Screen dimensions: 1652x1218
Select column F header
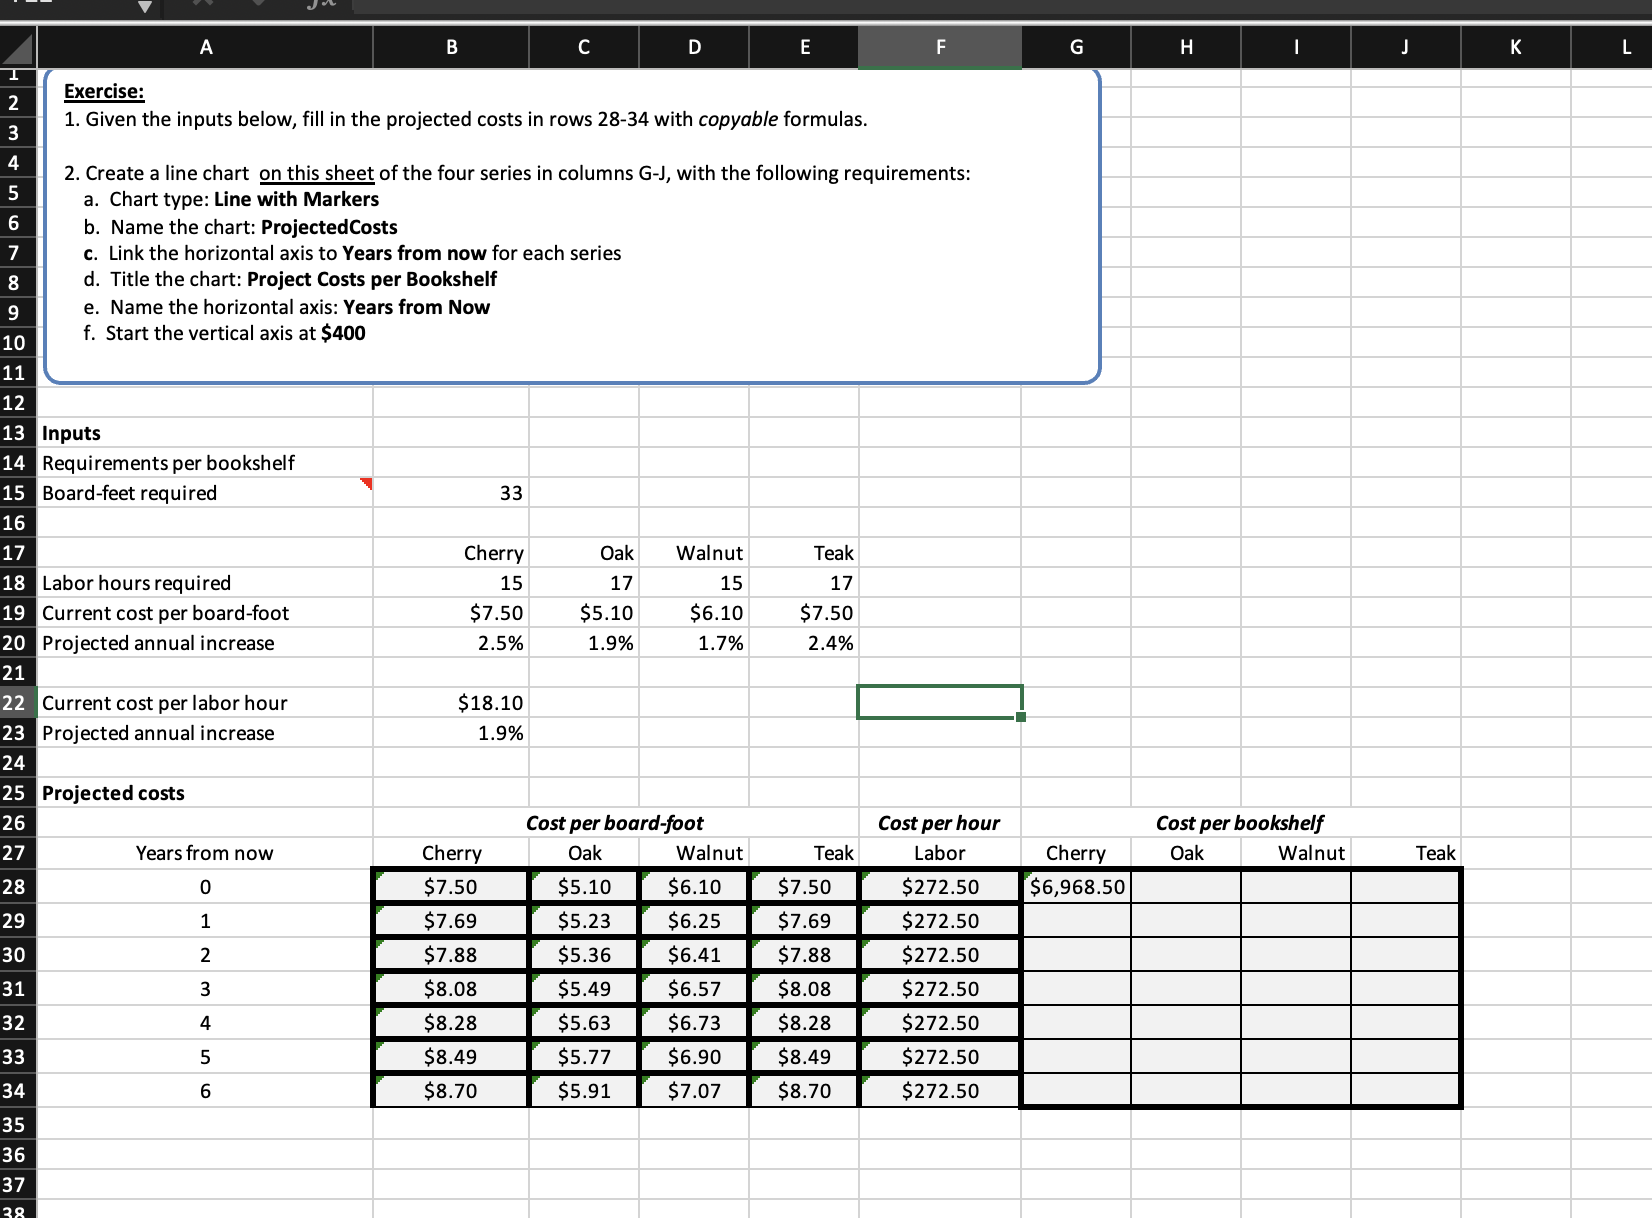click(938, 46)
